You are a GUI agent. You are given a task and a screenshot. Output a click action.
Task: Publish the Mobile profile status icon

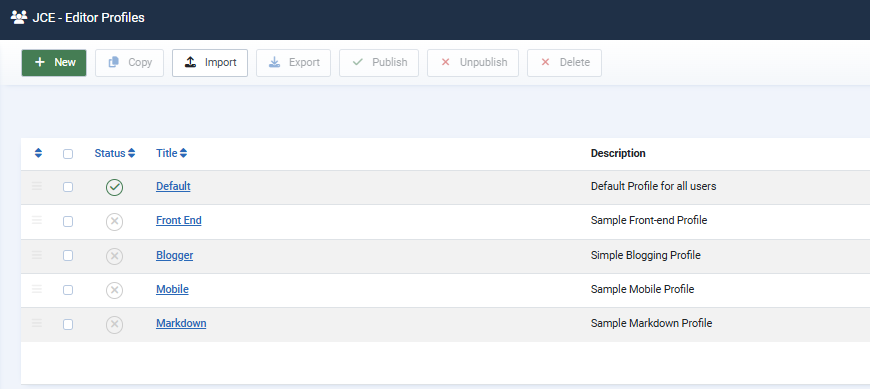114,290
